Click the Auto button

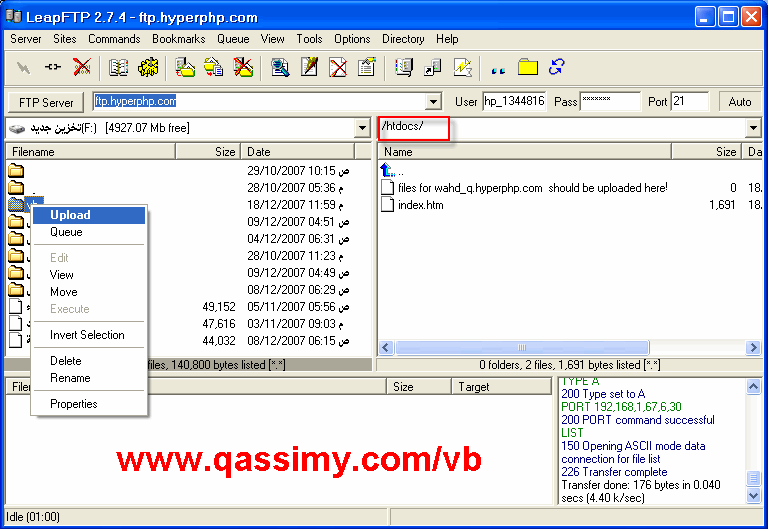[x=740, y=102]
